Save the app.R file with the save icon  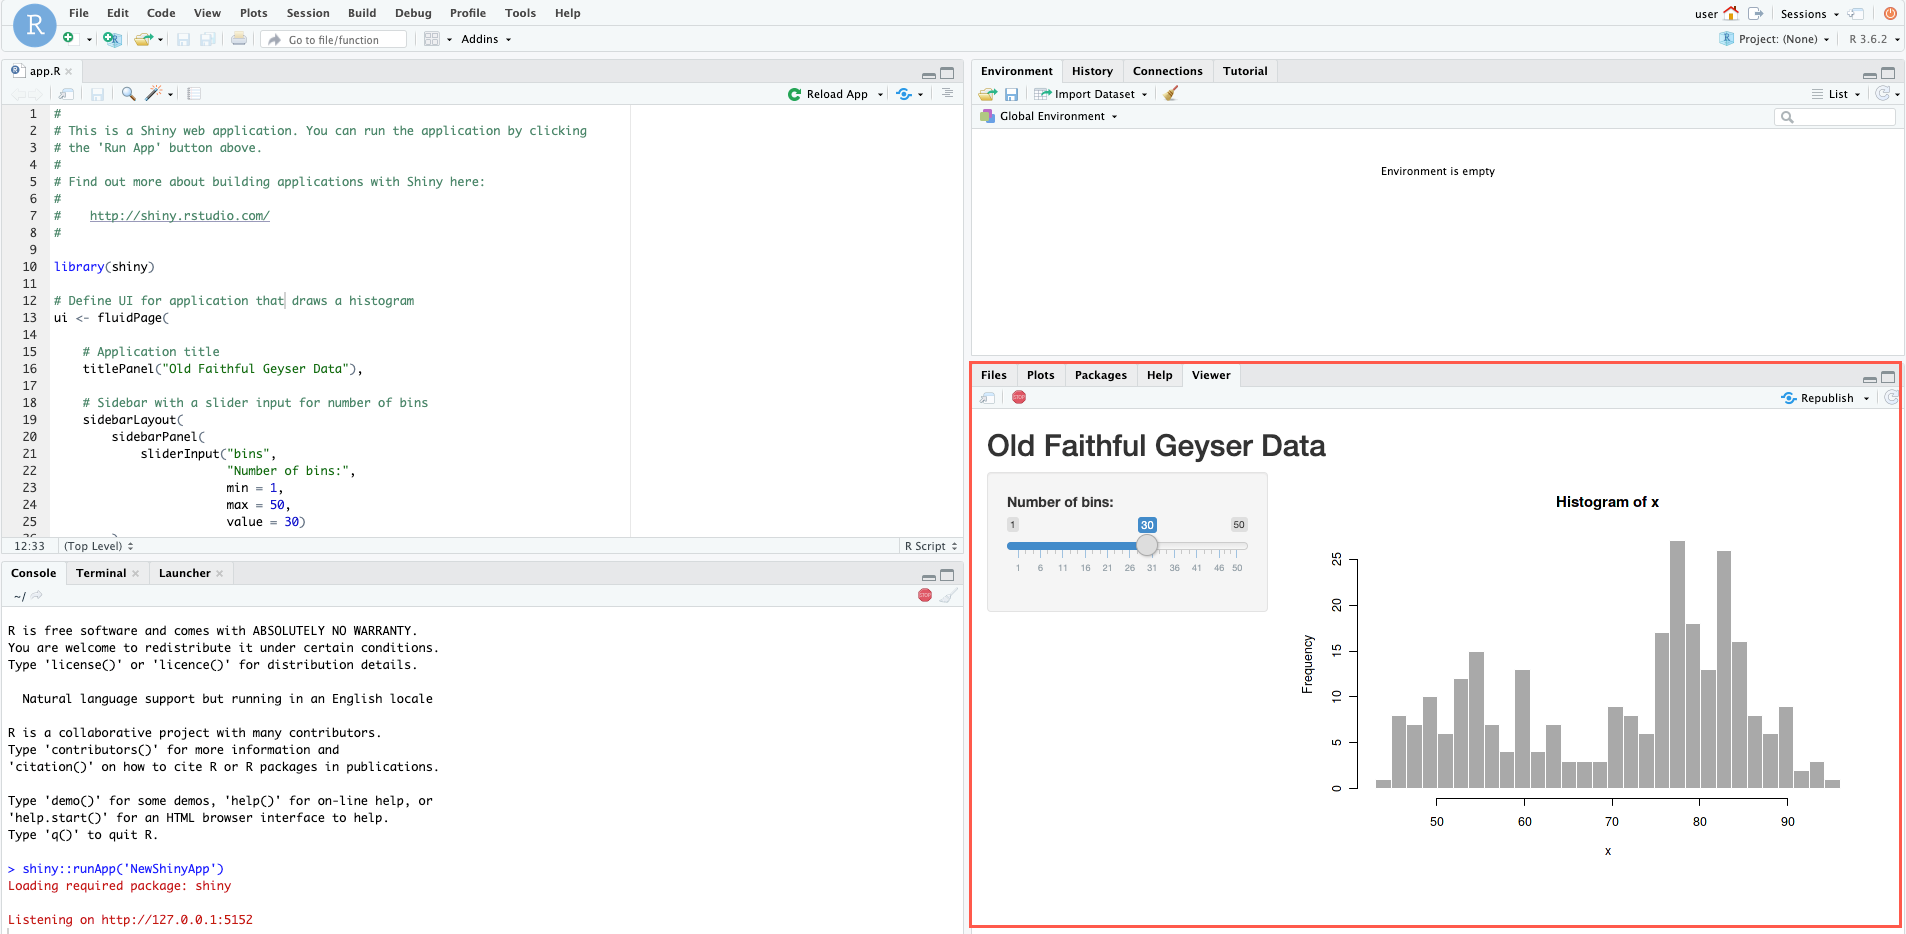click(97, 93)
